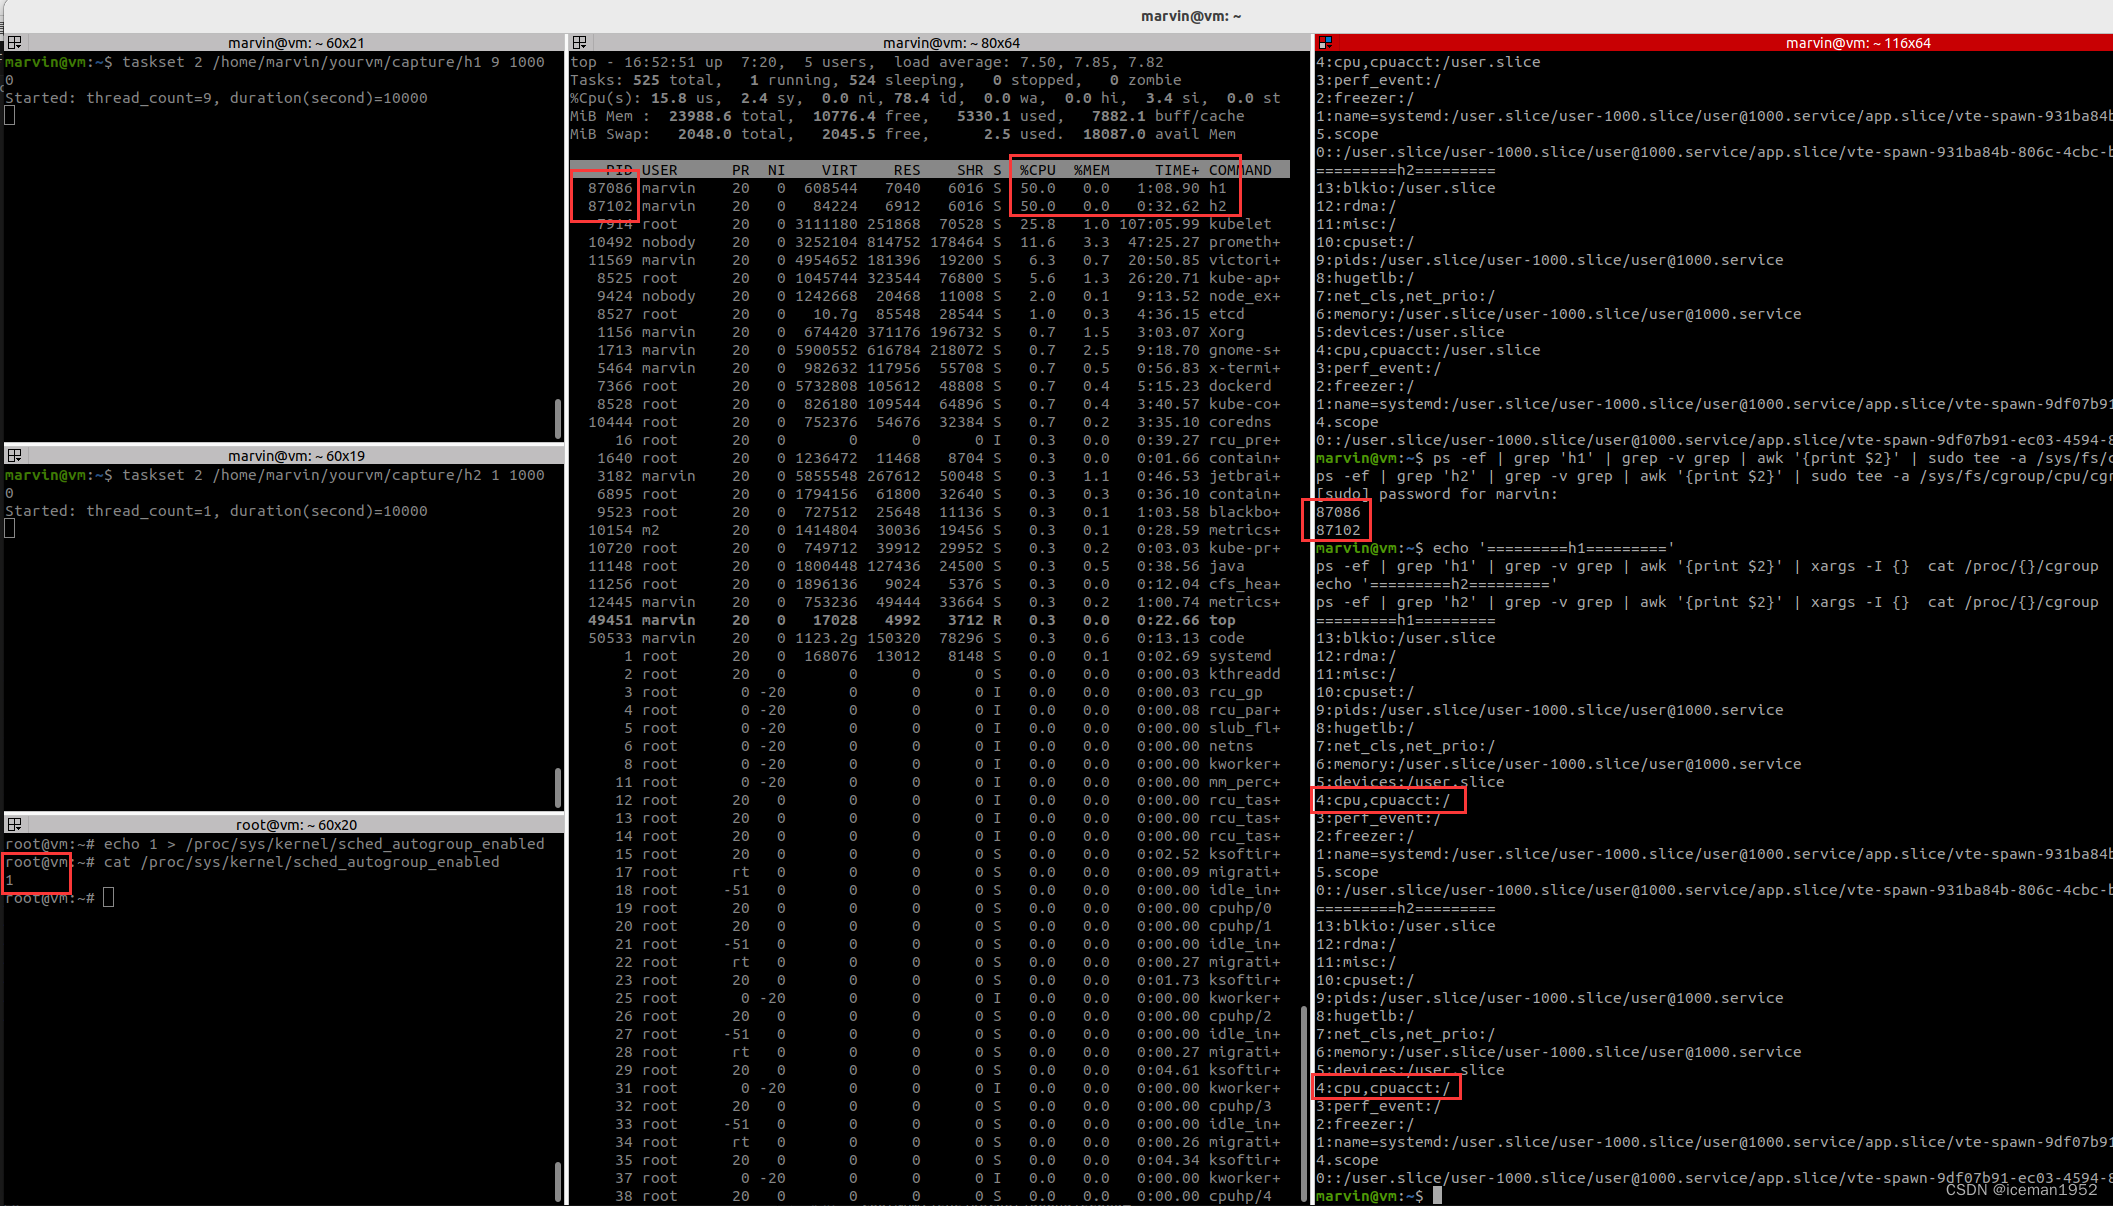The width and height of the screenshot is (2113, 1206).
Task: Click the 4:cpu,cpuacct:/user.slice line at top
Action: click(1428, 62)
